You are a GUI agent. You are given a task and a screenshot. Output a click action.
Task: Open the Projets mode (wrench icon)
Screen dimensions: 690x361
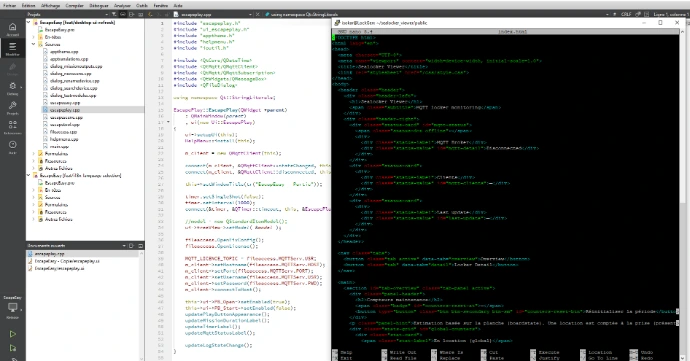(x=12, y=108)
